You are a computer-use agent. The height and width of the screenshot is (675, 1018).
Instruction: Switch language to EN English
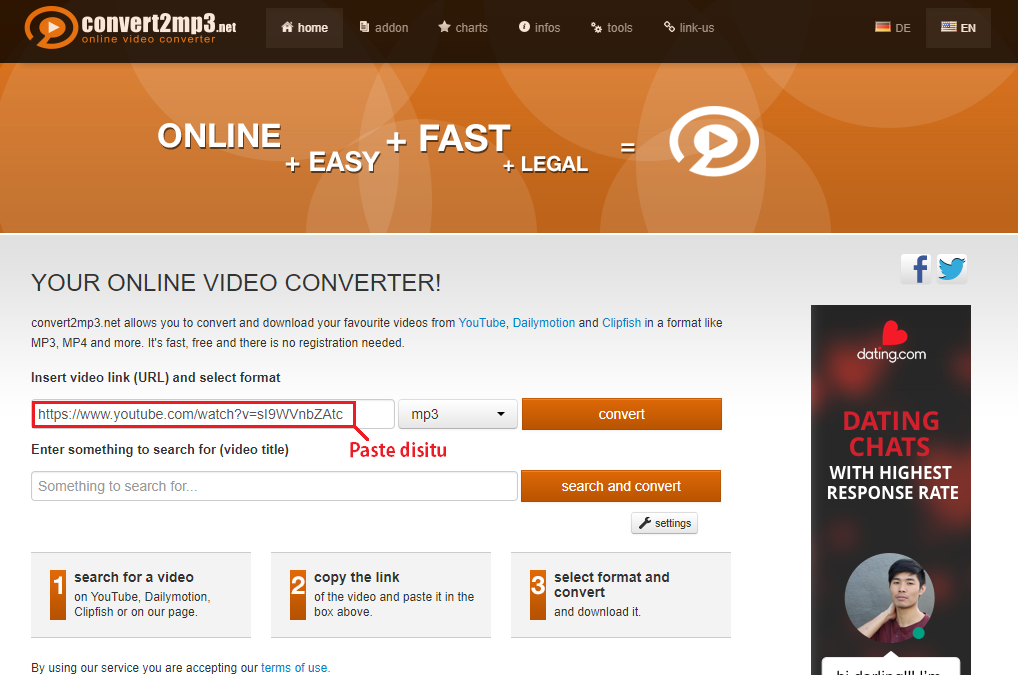tap(958, 28)
